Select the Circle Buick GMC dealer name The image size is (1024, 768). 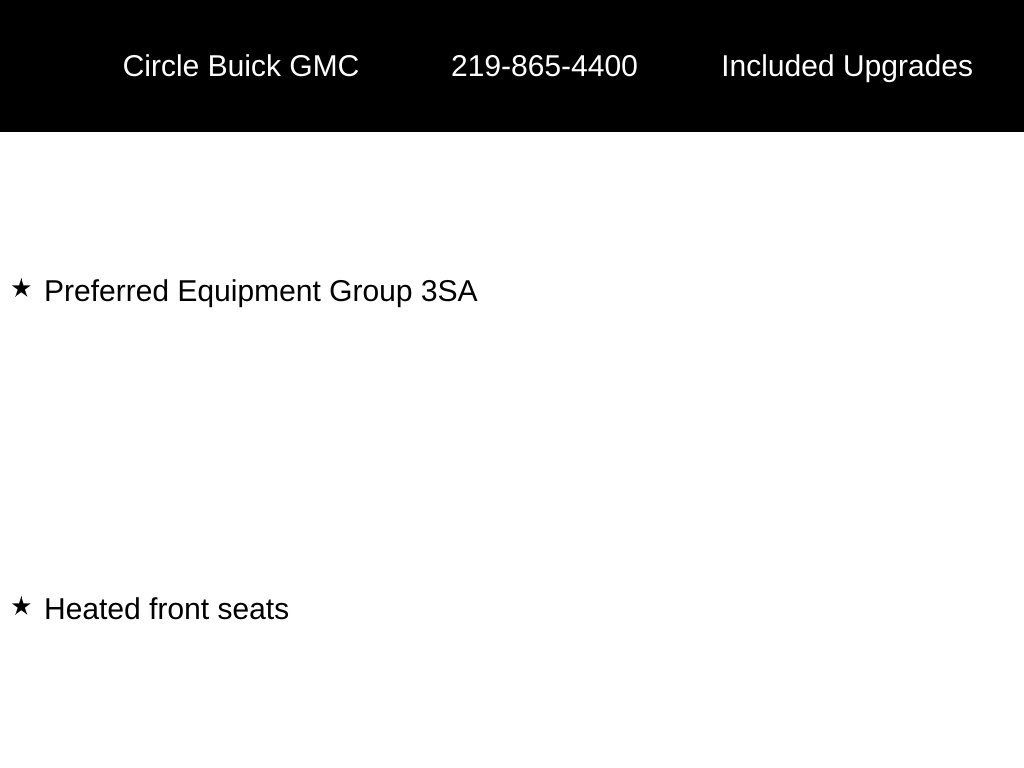coord(240,66)
